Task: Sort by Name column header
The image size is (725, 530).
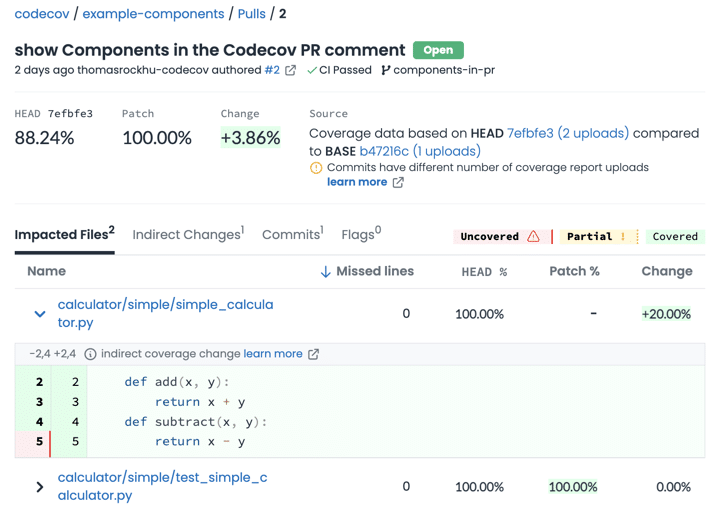Action: pos(46,271)
